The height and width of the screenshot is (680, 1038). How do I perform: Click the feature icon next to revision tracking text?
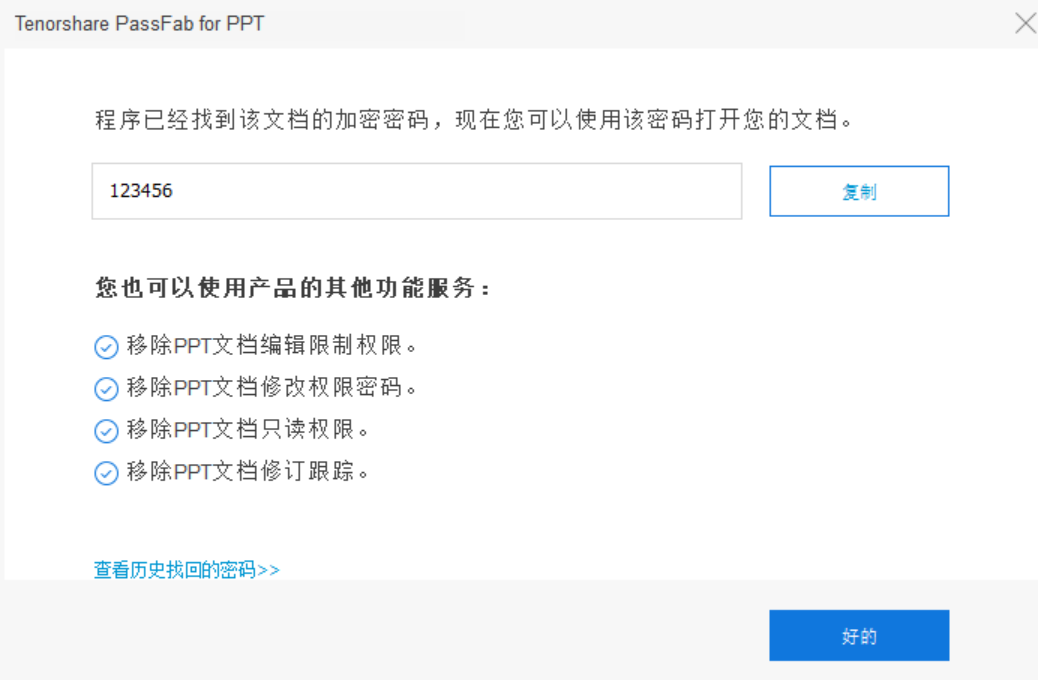pyautogui.click(x=106, y=472)
